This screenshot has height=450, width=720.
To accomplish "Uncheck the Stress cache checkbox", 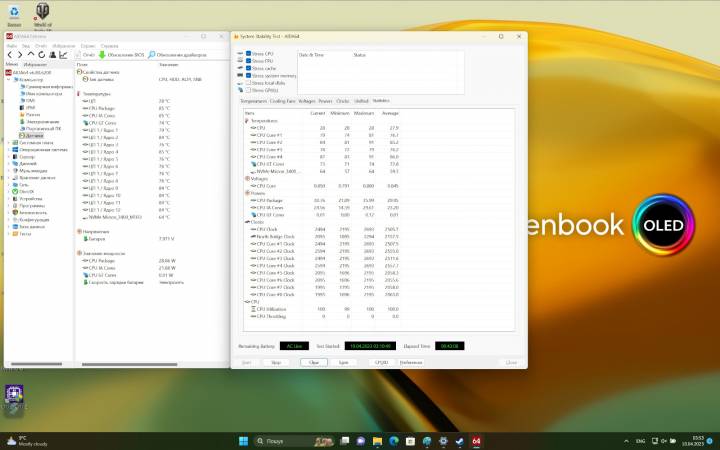I will (x=248, y=68).
